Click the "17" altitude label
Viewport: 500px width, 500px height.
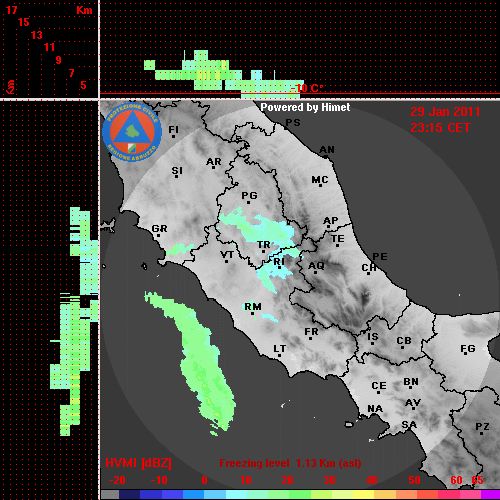tap(11, 10)
